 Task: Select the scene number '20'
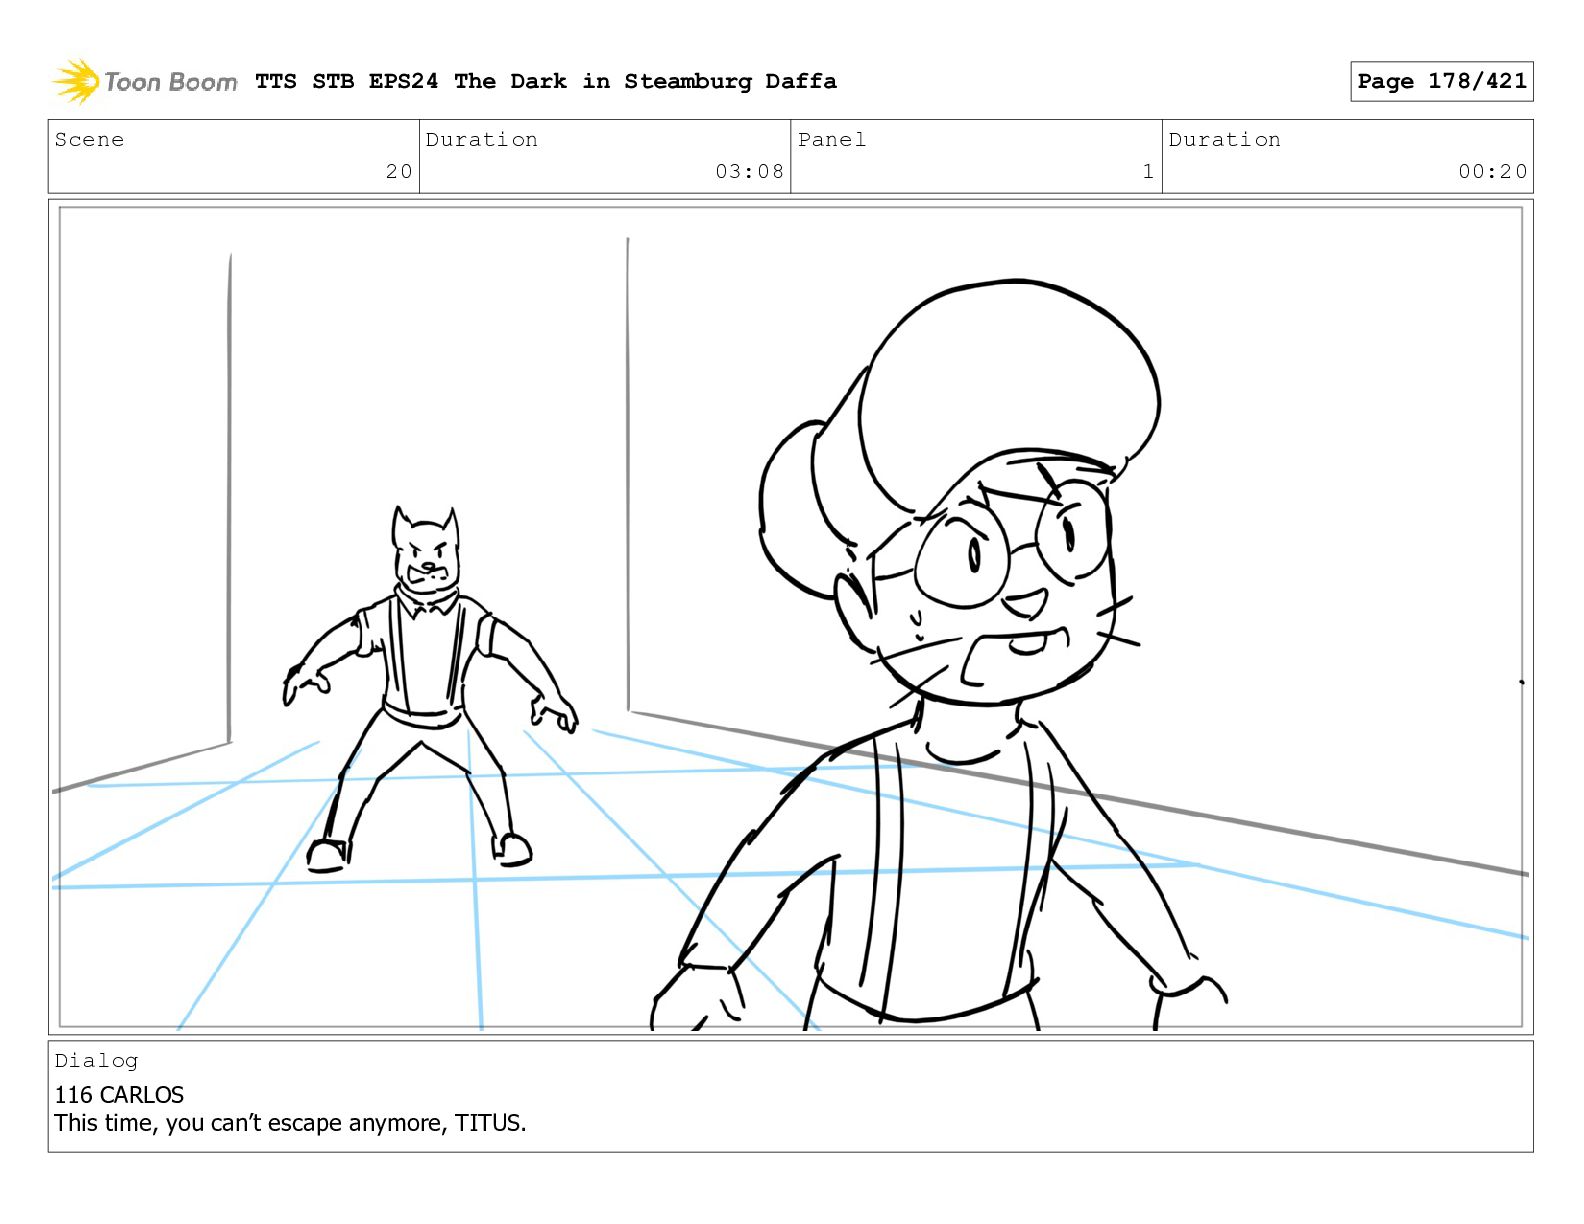point(399,171)
